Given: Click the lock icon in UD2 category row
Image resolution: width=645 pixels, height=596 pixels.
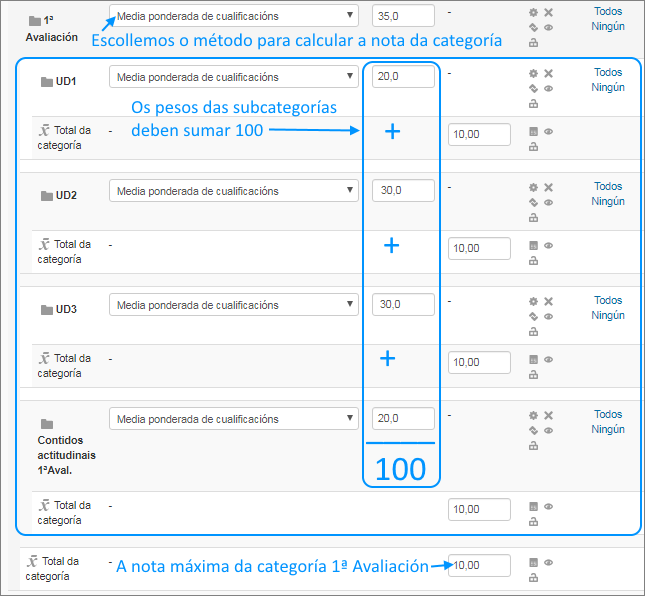Looking at the screenshot, I should [533, 218].
